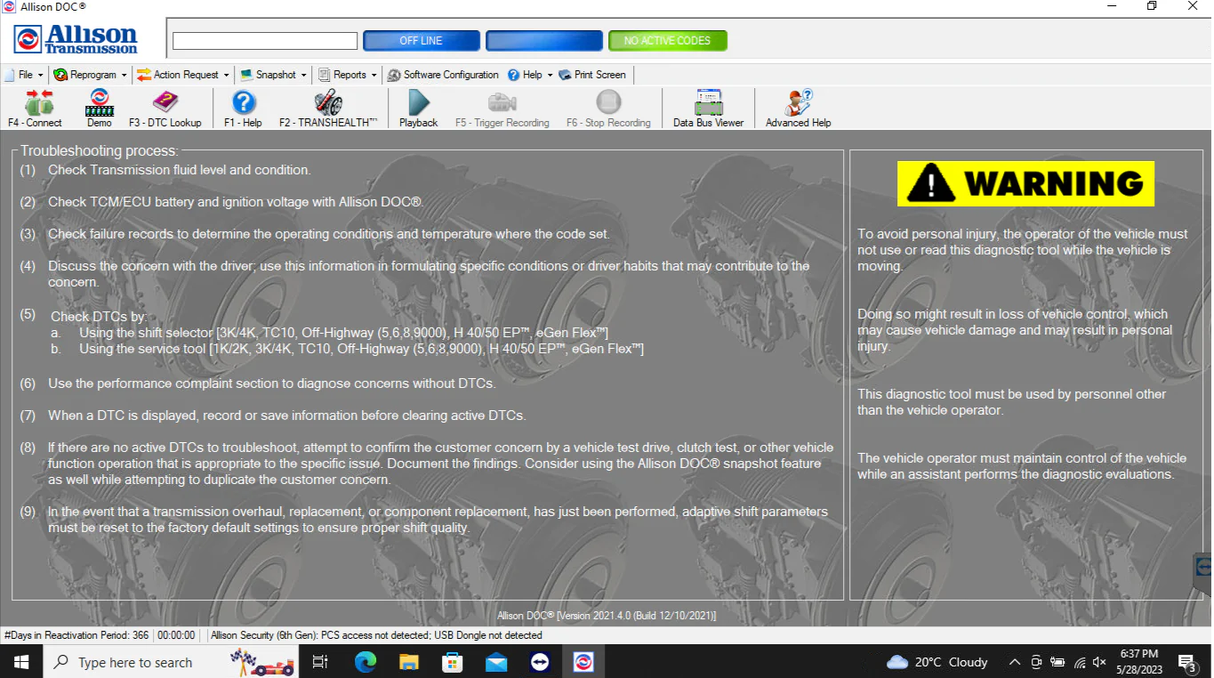The width and height of the screenshot is (1214, 678).
Task: Click the OFF LINE status button
Action: click(421, 41)
